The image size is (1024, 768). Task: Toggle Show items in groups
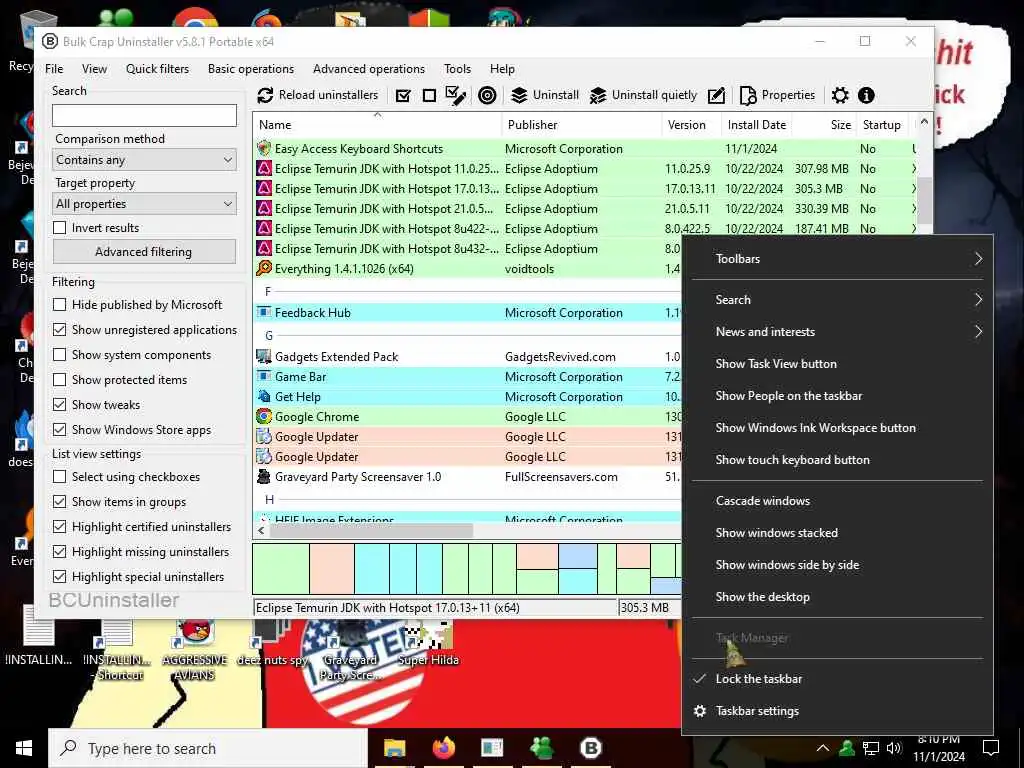tap(59, 502)
